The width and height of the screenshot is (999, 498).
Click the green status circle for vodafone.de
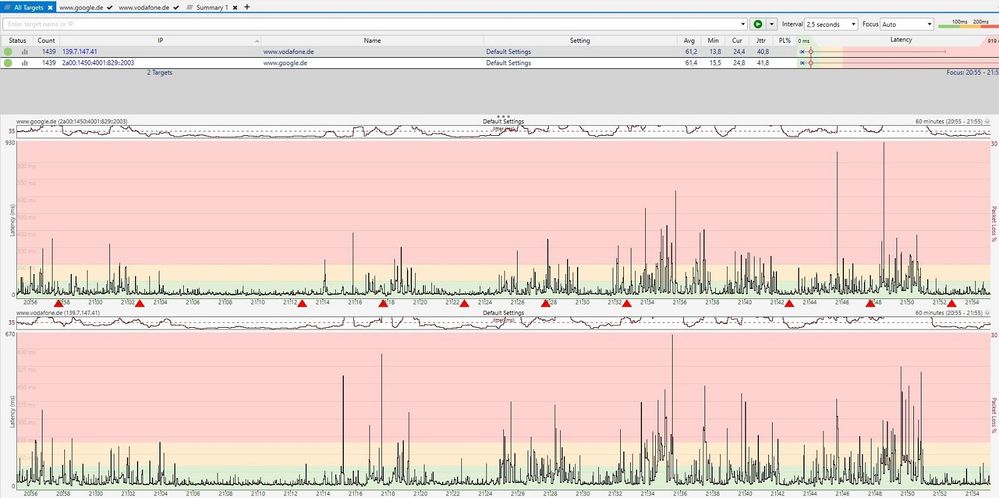9,51
